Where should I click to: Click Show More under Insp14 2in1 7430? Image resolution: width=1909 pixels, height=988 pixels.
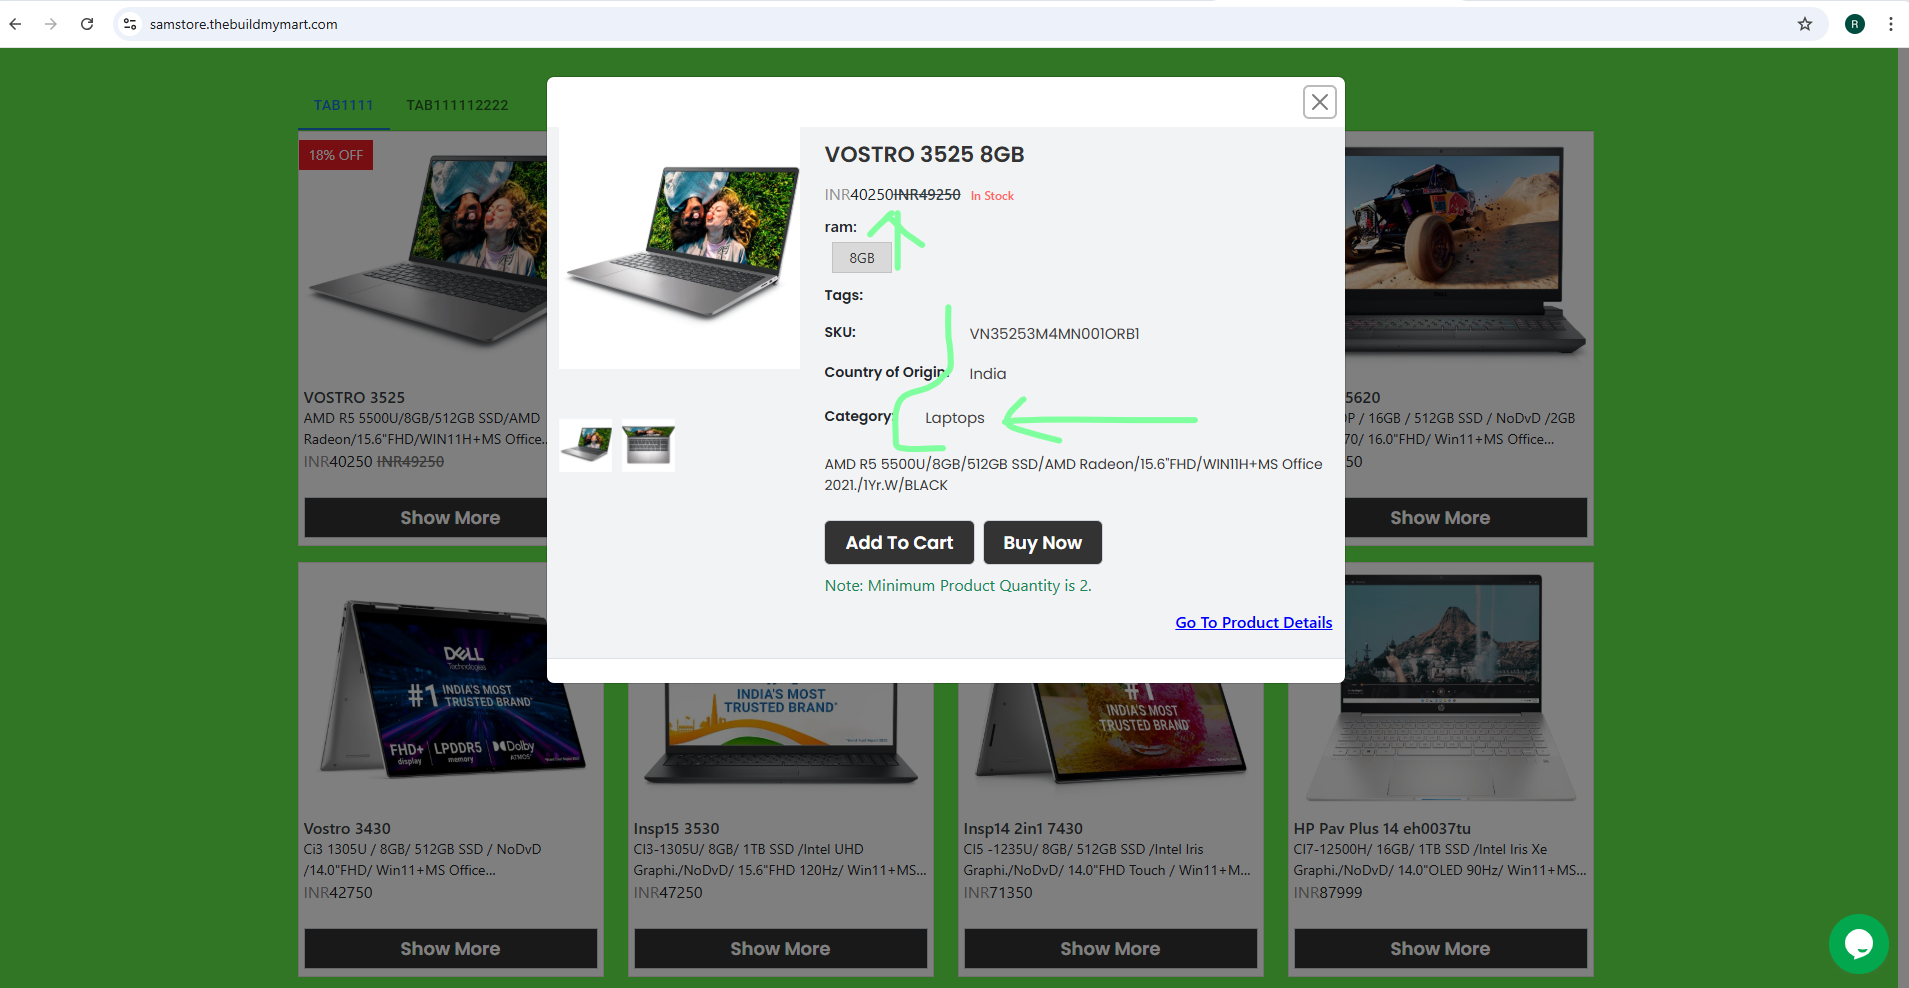tap(1111, 949)
